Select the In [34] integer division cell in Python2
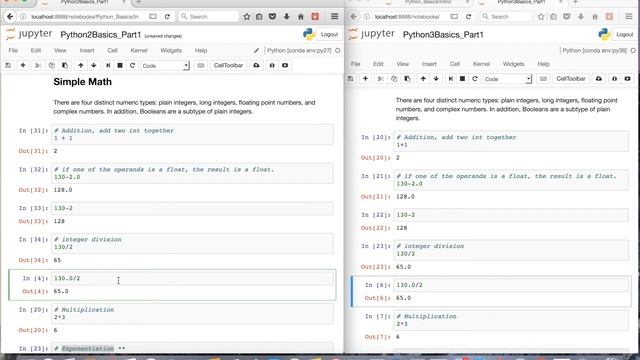 [192, 243]
